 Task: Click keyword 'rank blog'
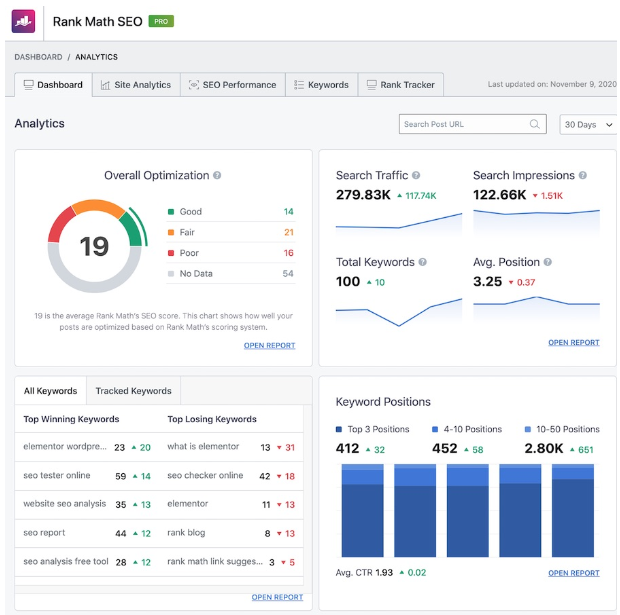tap(186, 533)
